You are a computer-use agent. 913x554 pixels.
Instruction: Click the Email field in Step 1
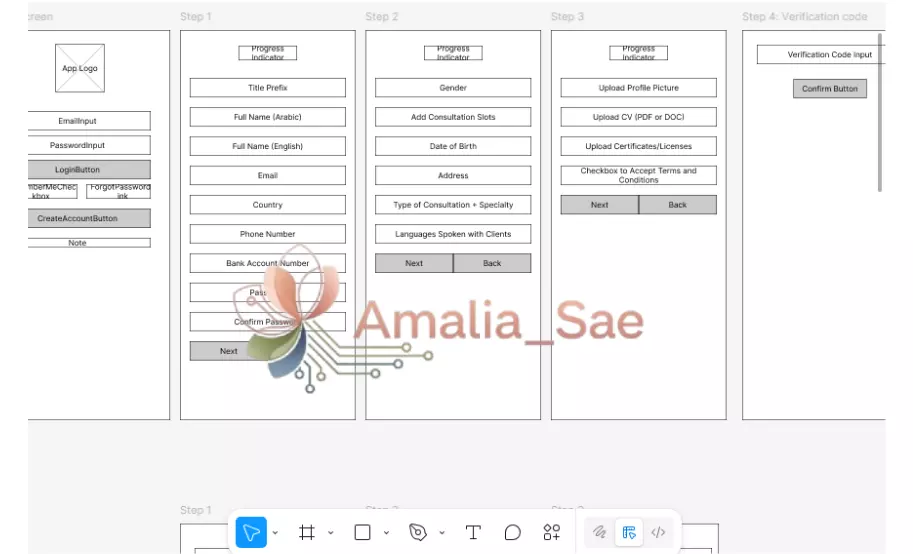[x=268, y=175]
